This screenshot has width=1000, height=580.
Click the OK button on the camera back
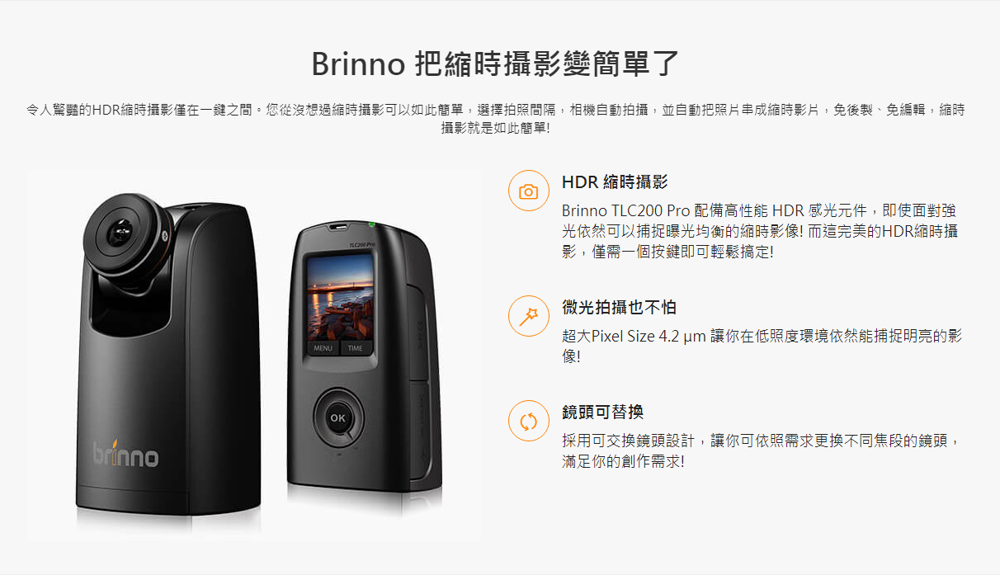338,418
